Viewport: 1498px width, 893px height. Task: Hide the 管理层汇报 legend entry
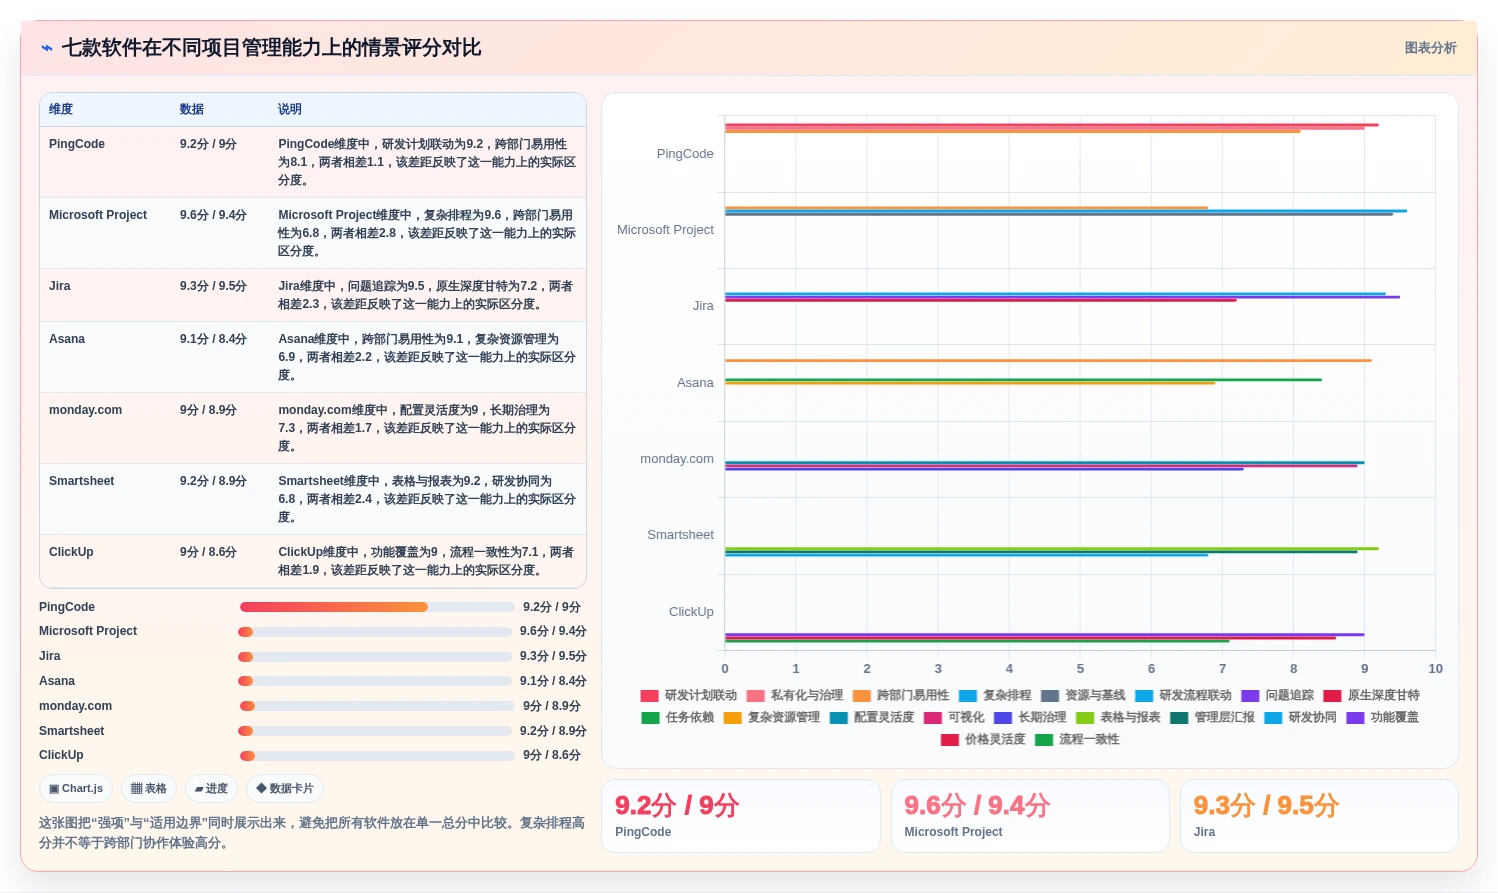point(1212,717)
